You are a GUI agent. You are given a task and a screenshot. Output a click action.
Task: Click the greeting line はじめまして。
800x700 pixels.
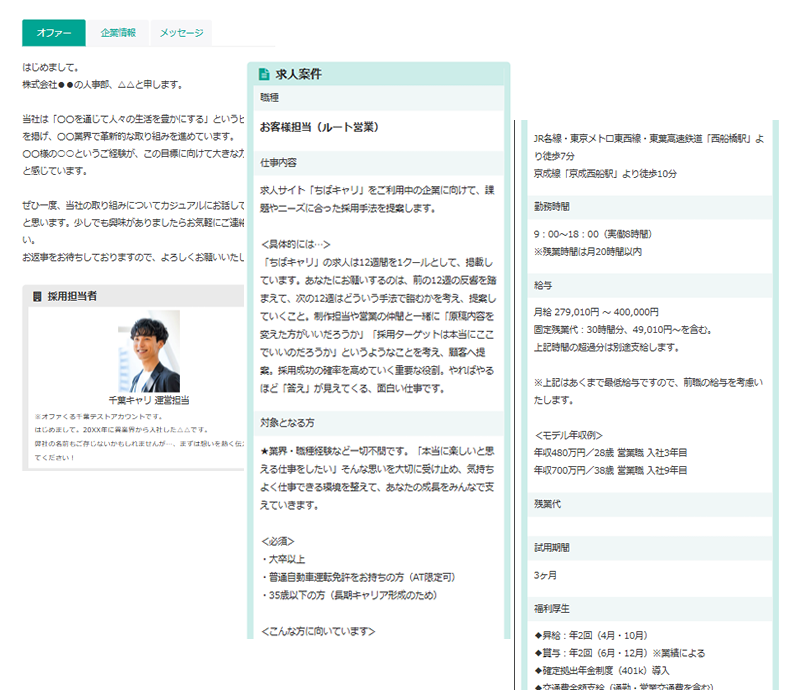(x=51, y=67)
